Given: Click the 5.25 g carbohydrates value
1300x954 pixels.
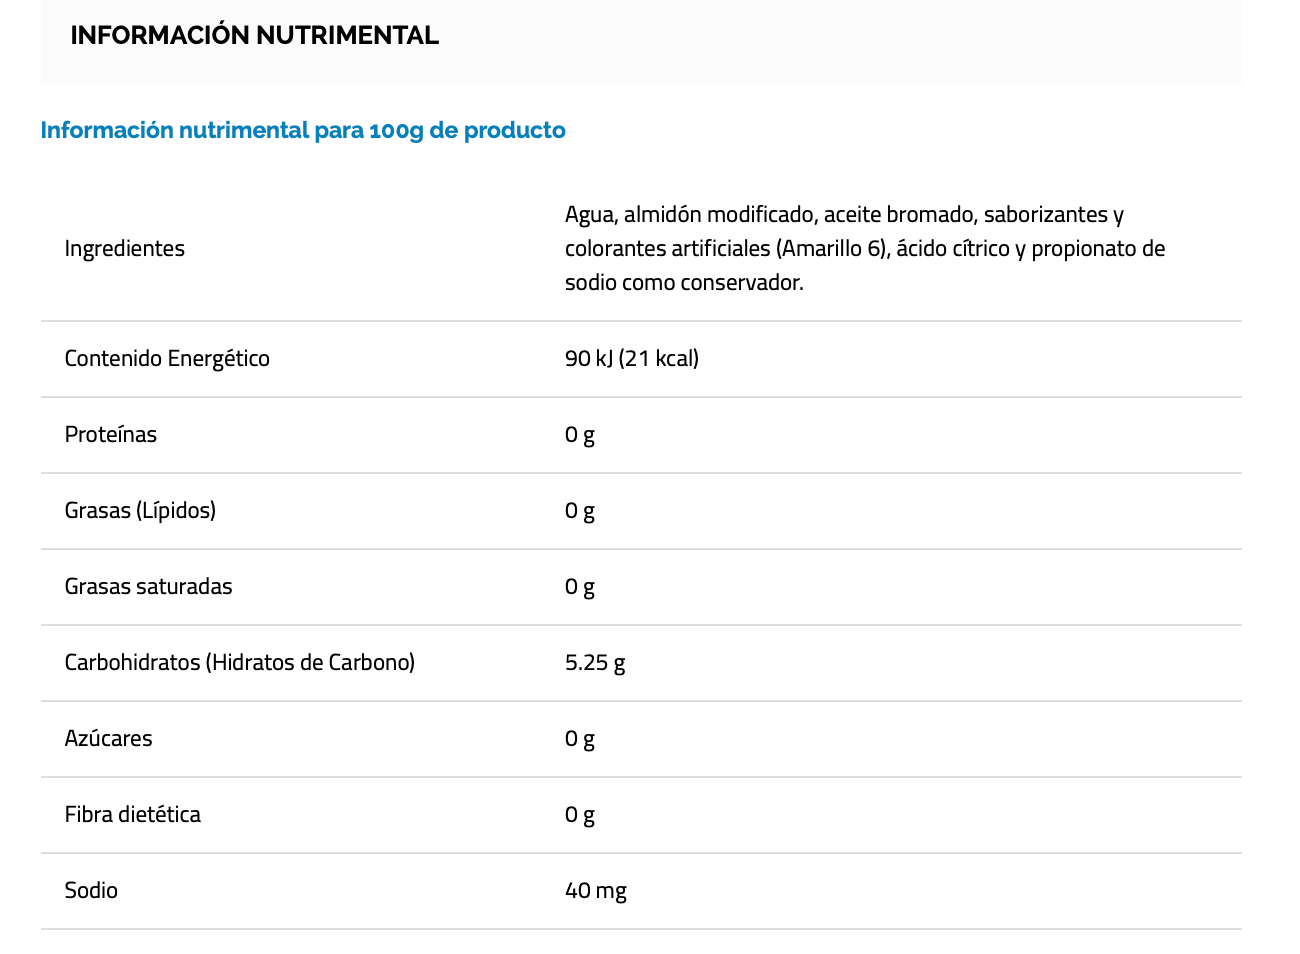Looking at the screenshot, I should [x=595, y=663].
